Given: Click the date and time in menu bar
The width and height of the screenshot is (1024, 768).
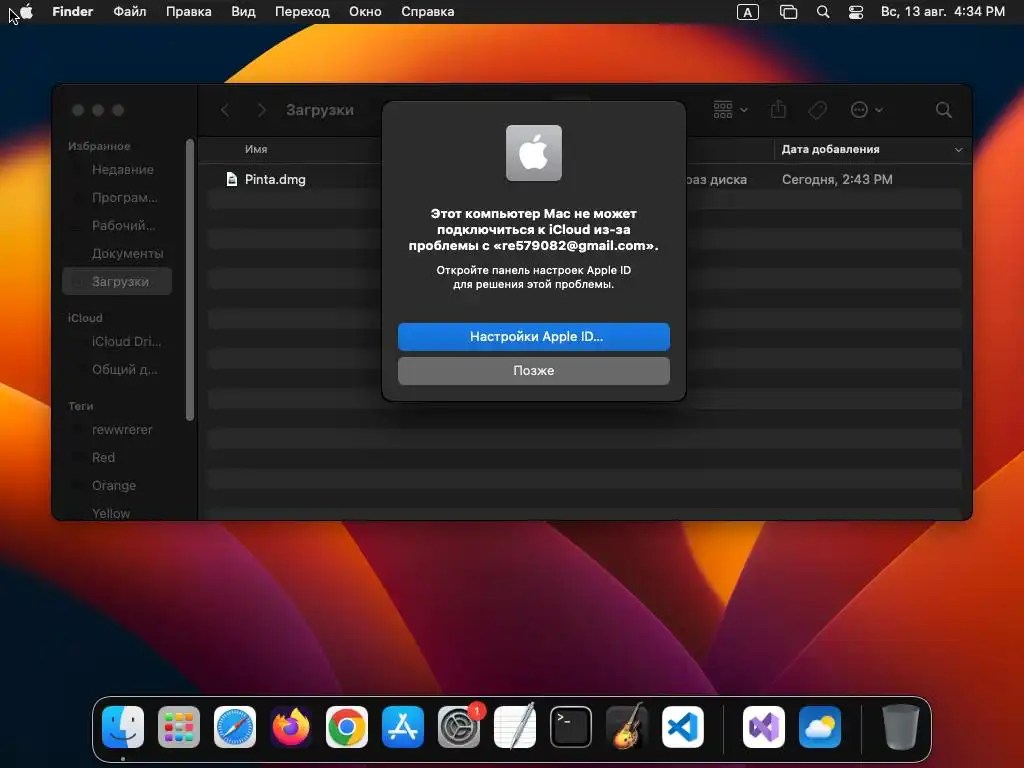Looking at the screenshot, I should coord(942,12).
